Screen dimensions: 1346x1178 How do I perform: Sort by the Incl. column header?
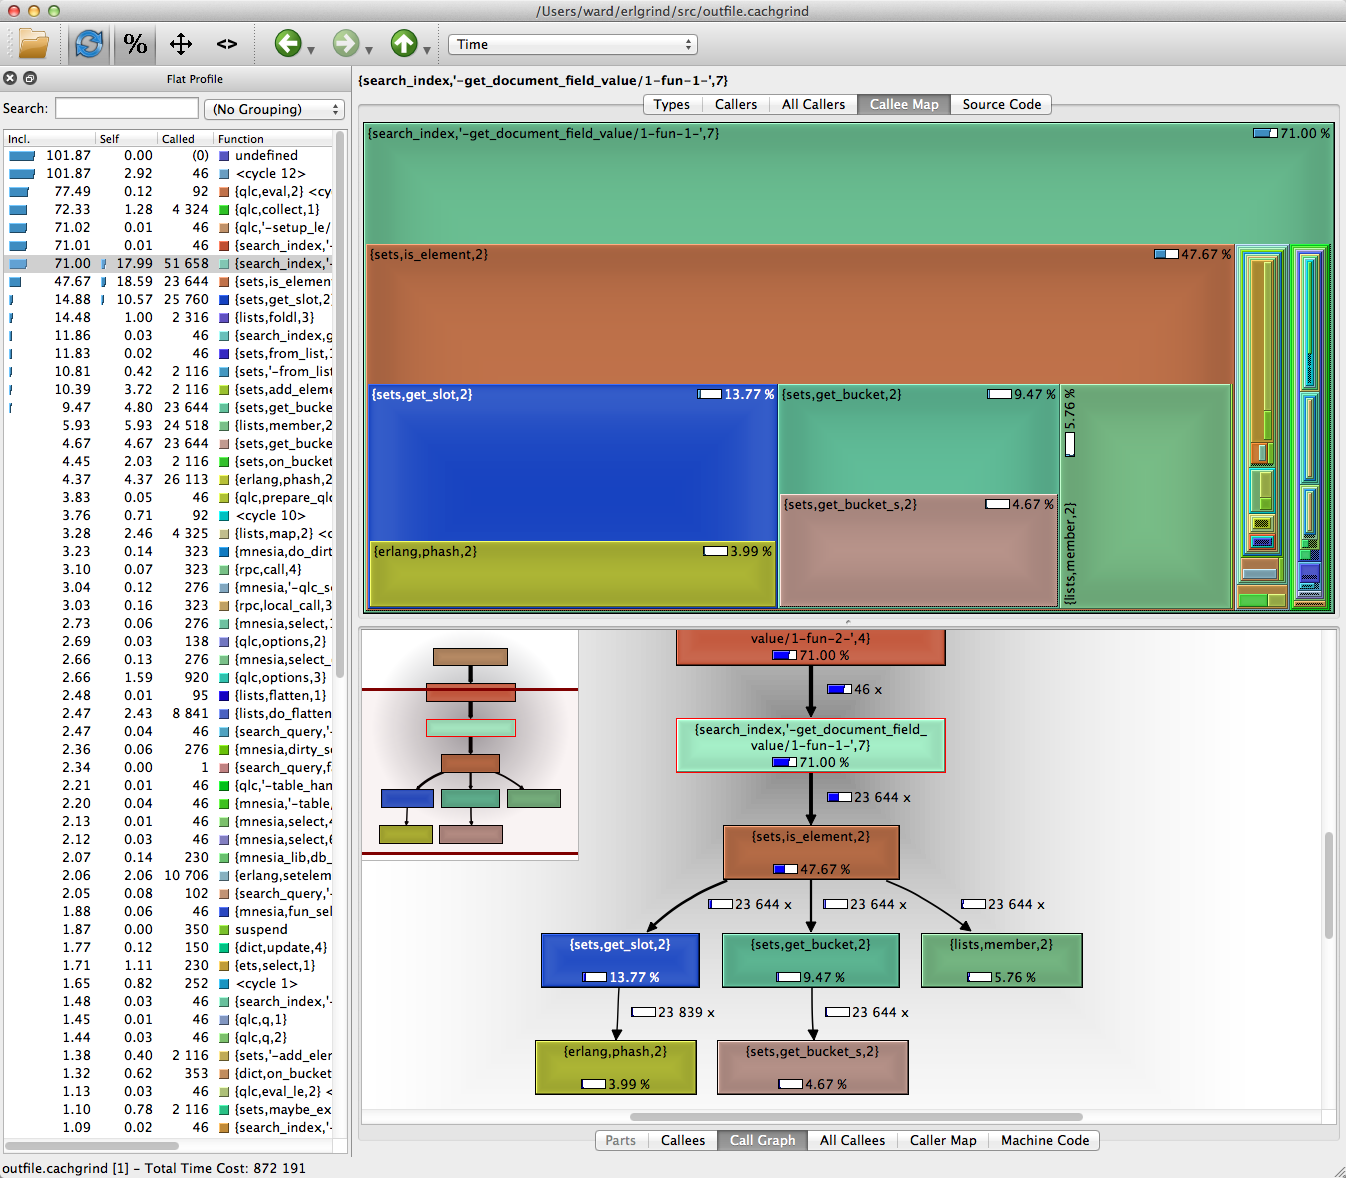click(x=49, y=139)
